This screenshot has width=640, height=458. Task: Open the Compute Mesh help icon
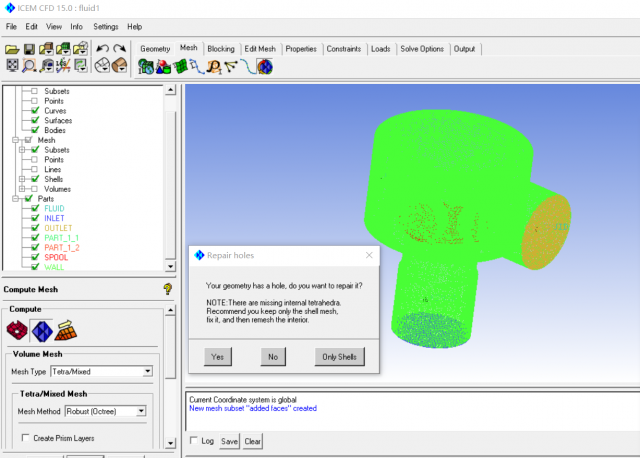pos(168,289)
